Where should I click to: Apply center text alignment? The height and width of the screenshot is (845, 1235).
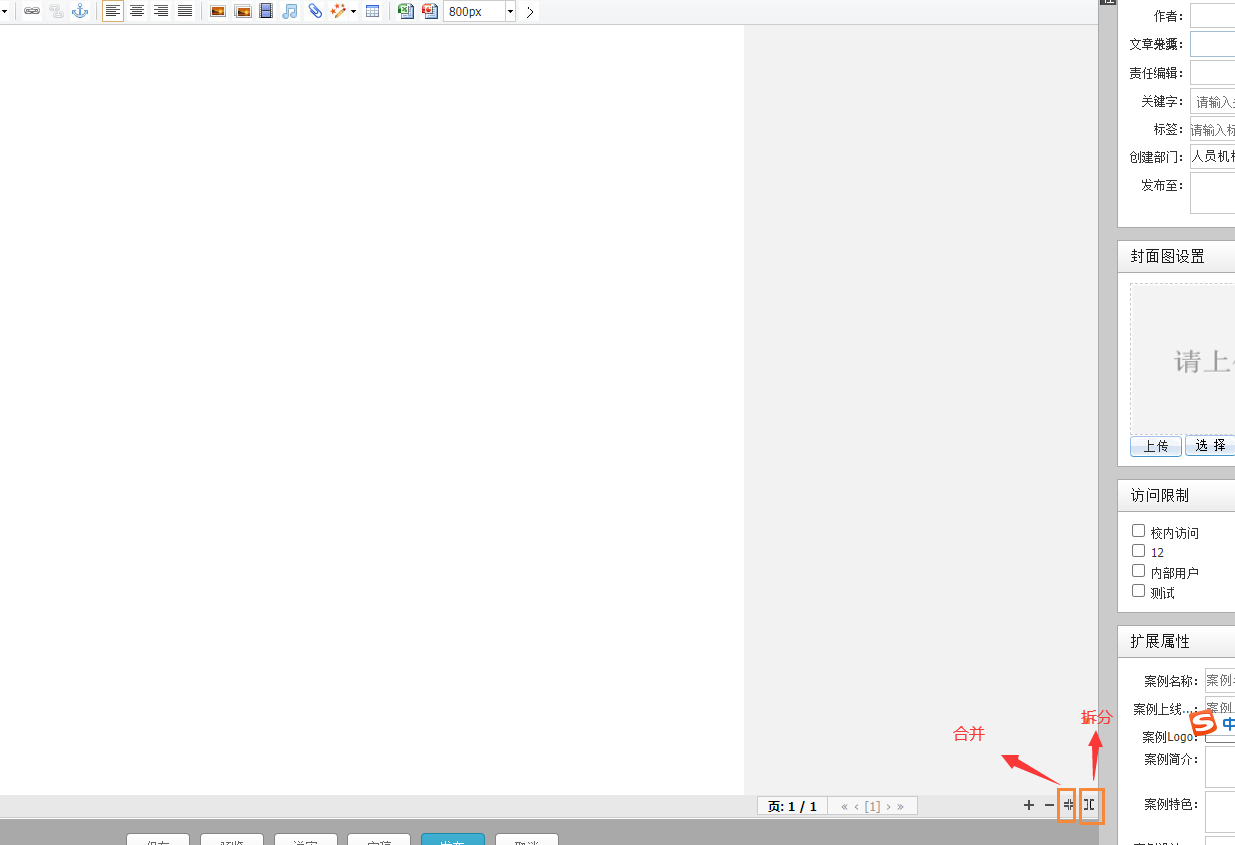pyautogui.click(x=137, y=11)
